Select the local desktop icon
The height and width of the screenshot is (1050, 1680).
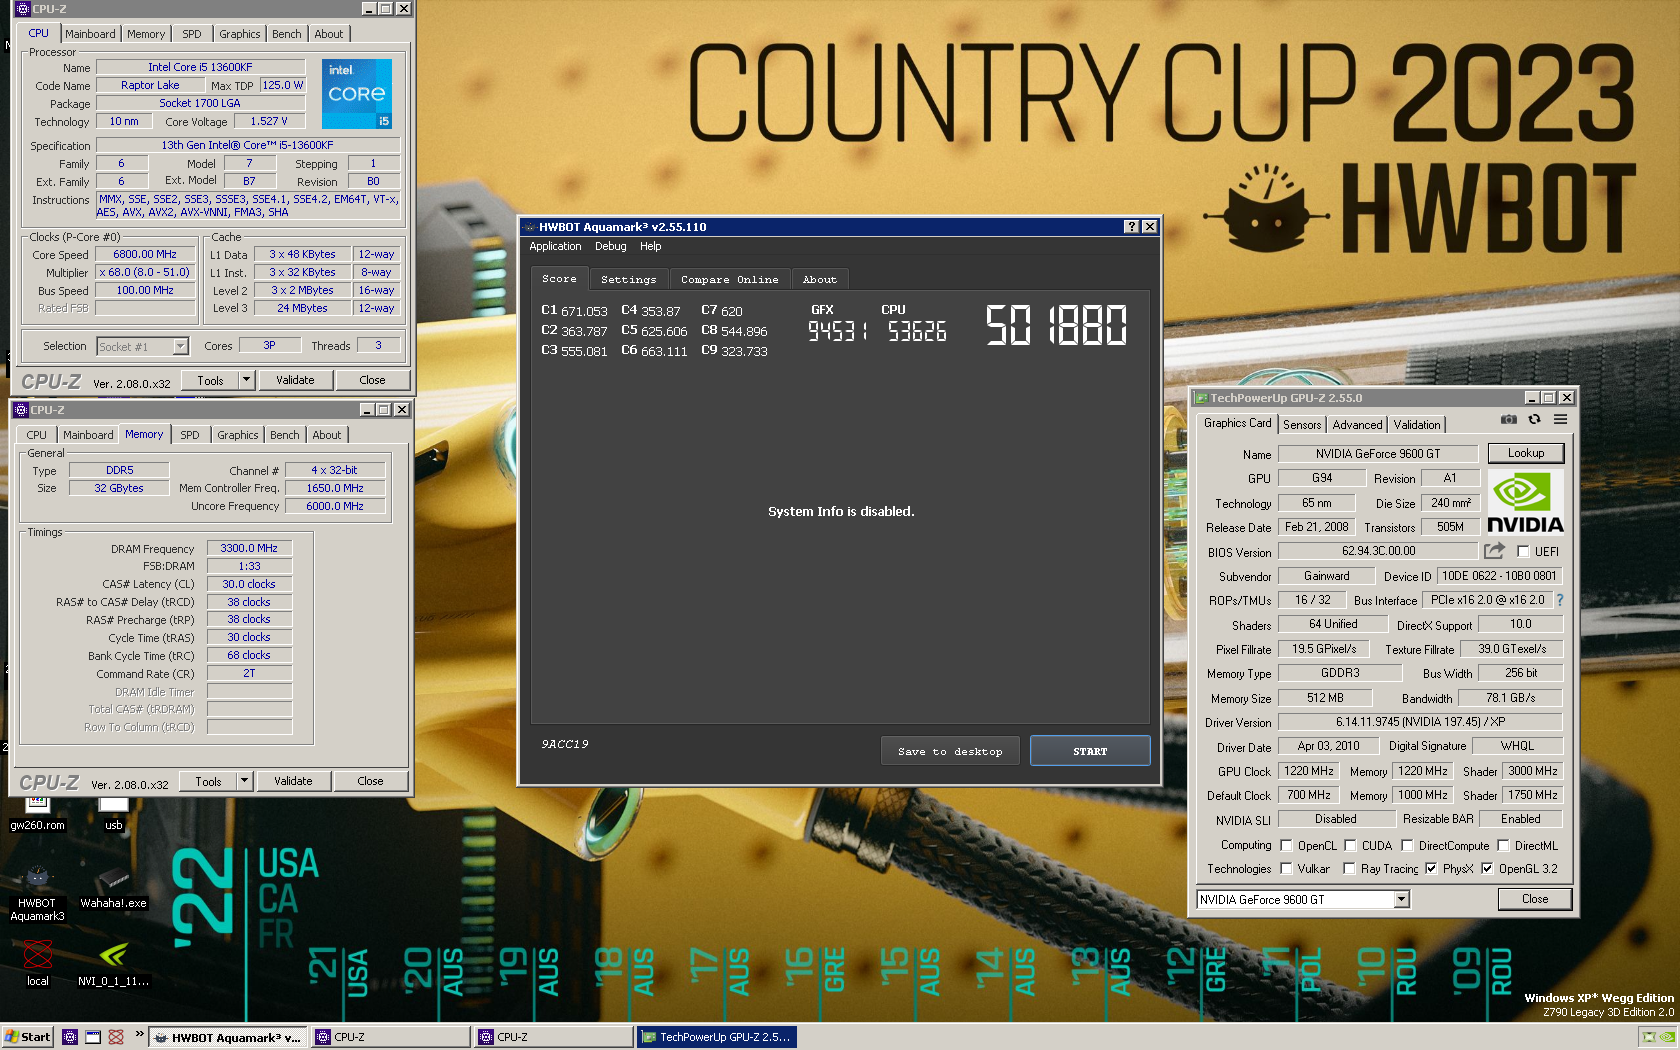(x=37, y=963)
